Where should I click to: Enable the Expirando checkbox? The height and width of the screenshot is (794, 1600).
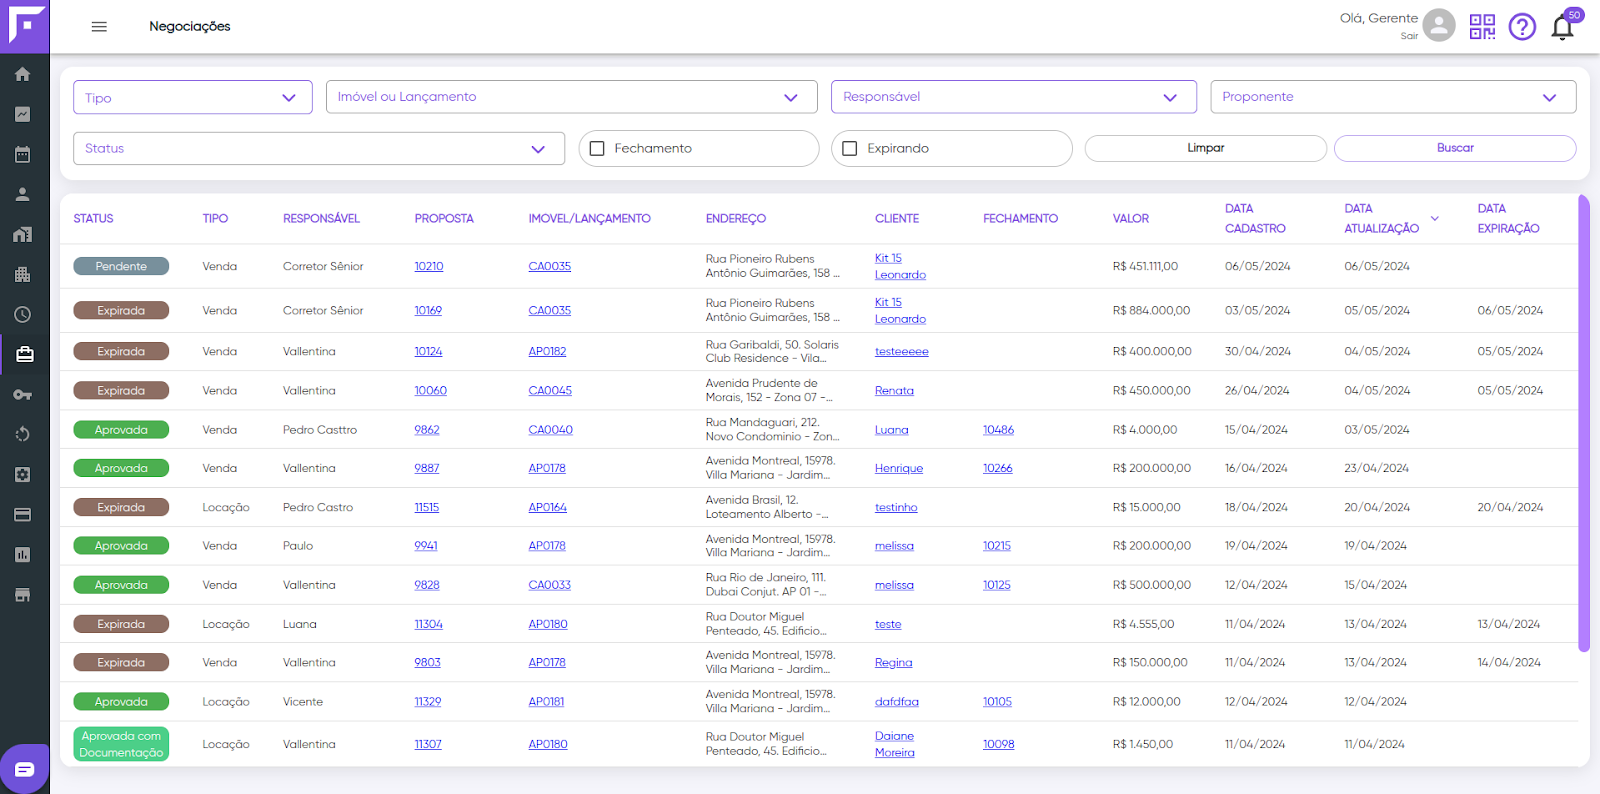850,148
